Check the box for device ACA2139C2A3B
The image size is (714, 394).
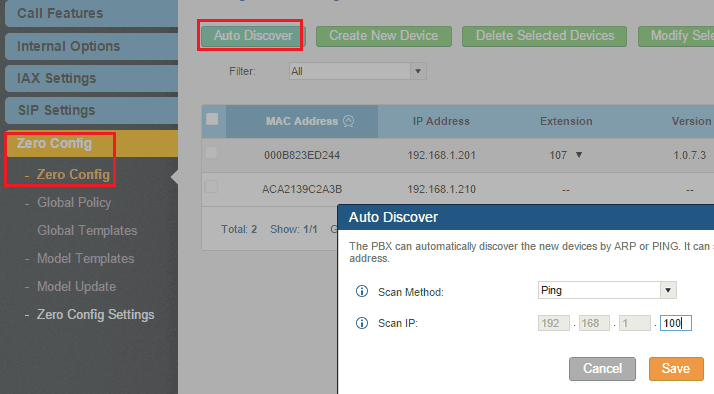coord(211,187)
